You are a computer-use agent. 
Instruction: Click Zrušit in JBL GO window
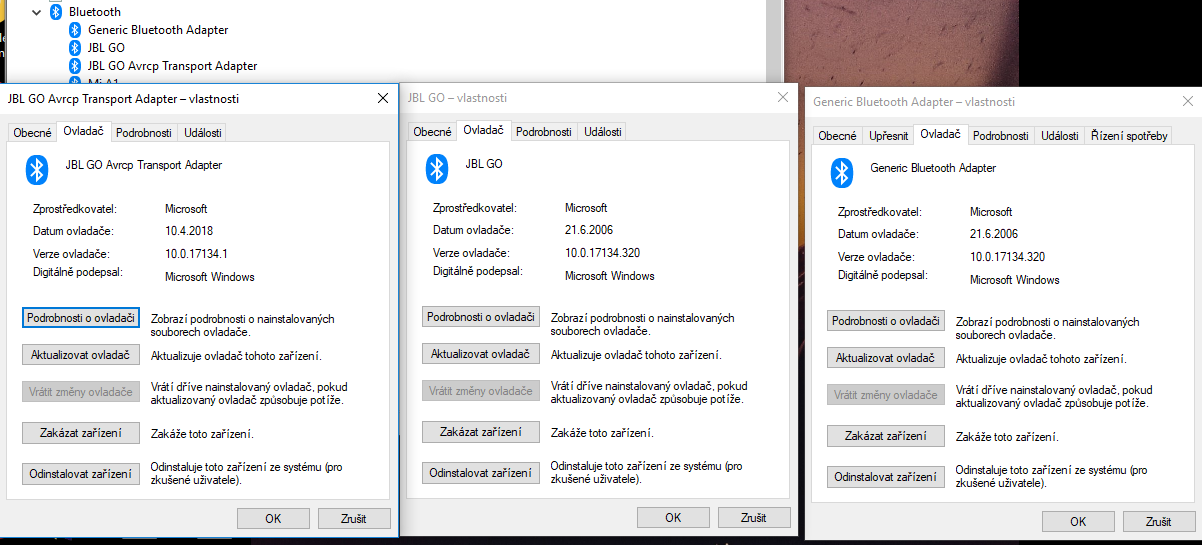pos(754,518)
